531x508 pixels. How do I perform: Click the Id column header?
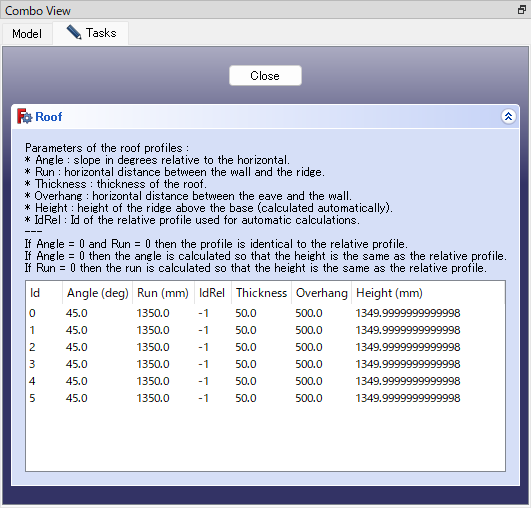point(44,293)
